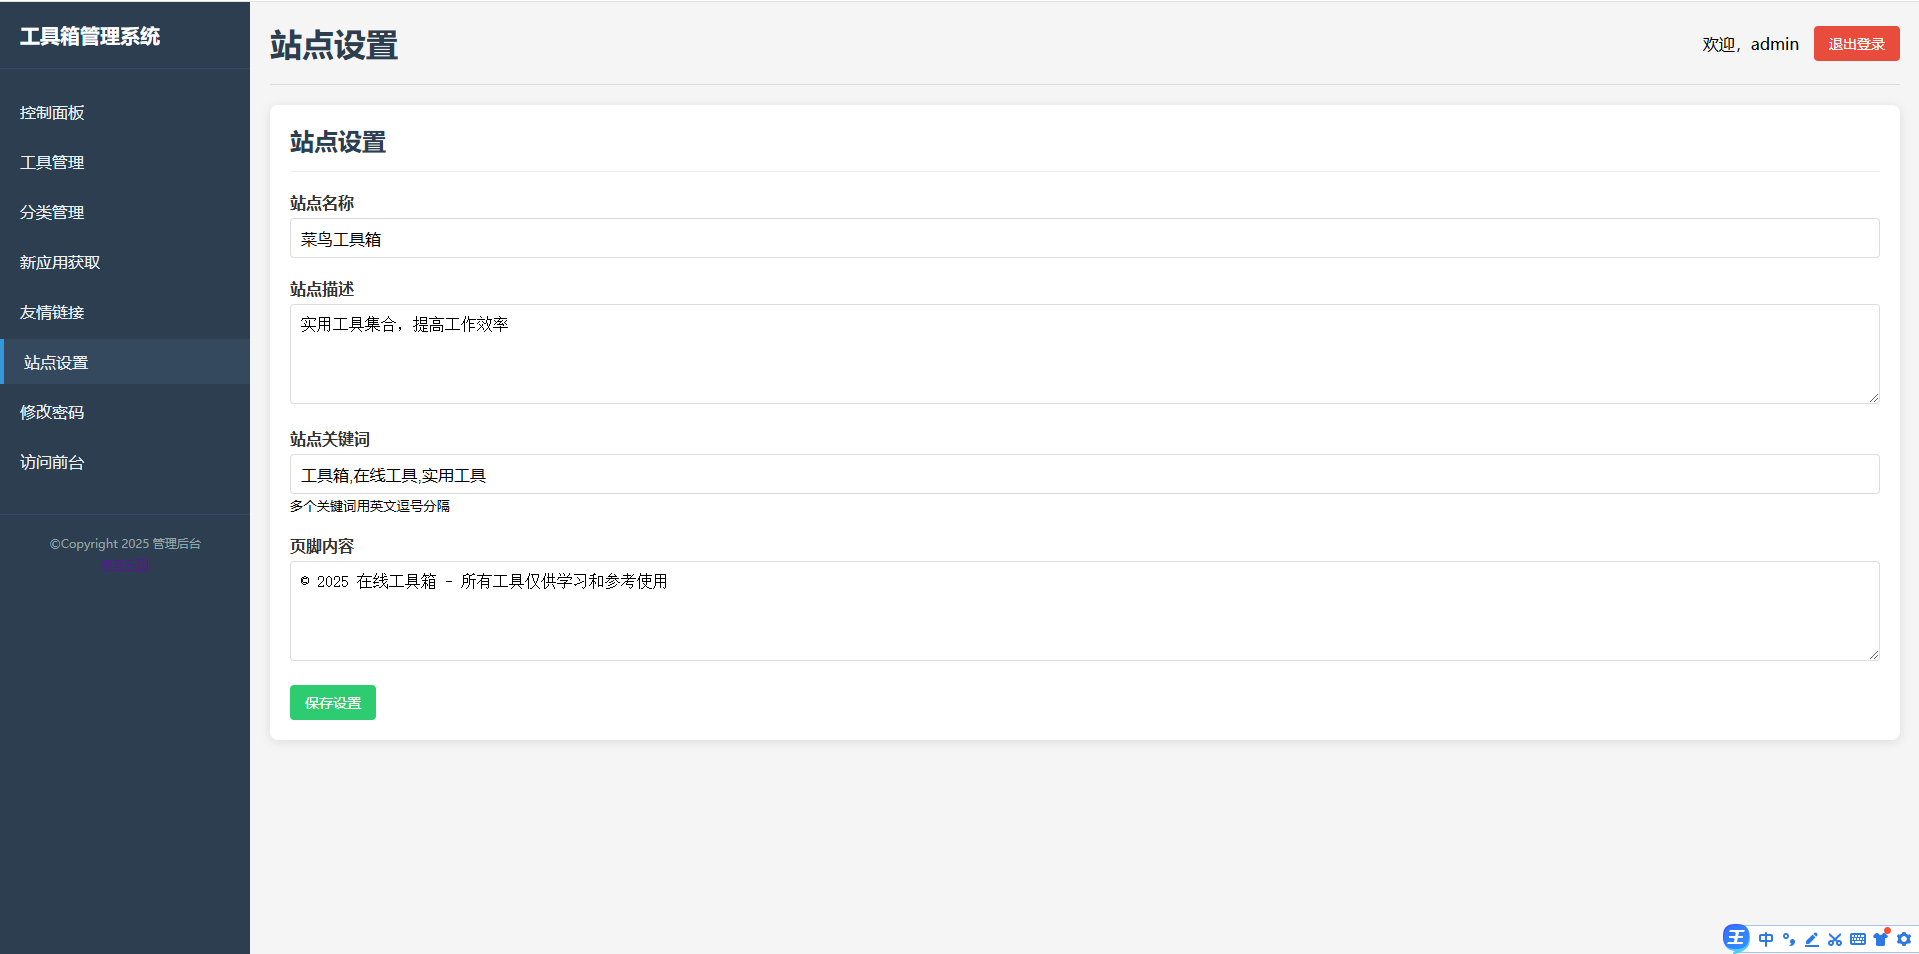Open 控制面板 in the sidebar

52,113
